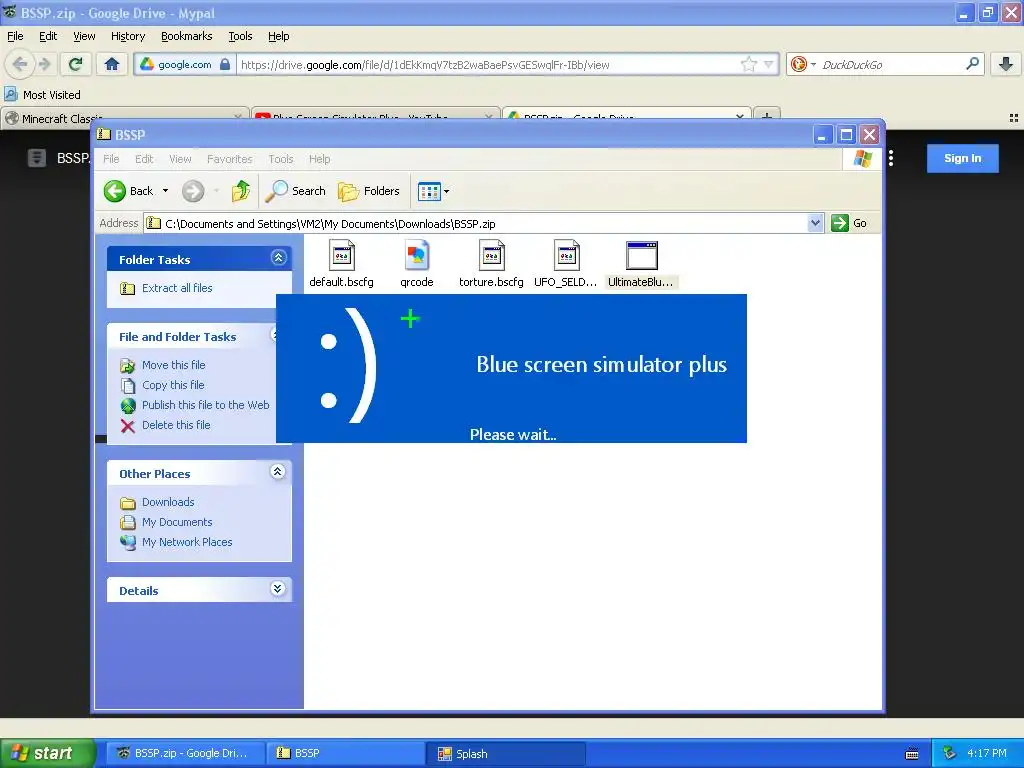1024x768 pixels.
Task: Expand the Details panel
Action: [278, 588]
